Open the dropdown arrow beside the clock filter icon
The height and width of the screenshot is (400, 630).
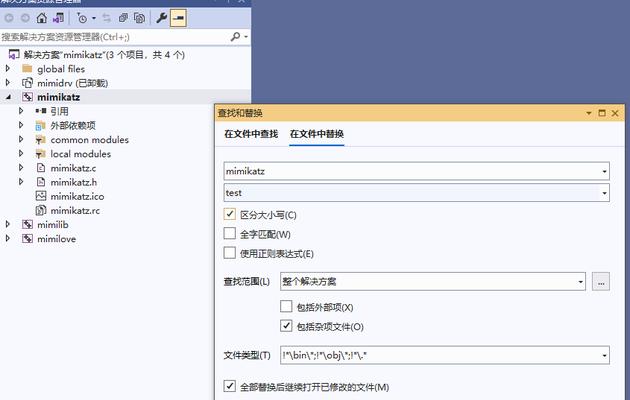94,18
